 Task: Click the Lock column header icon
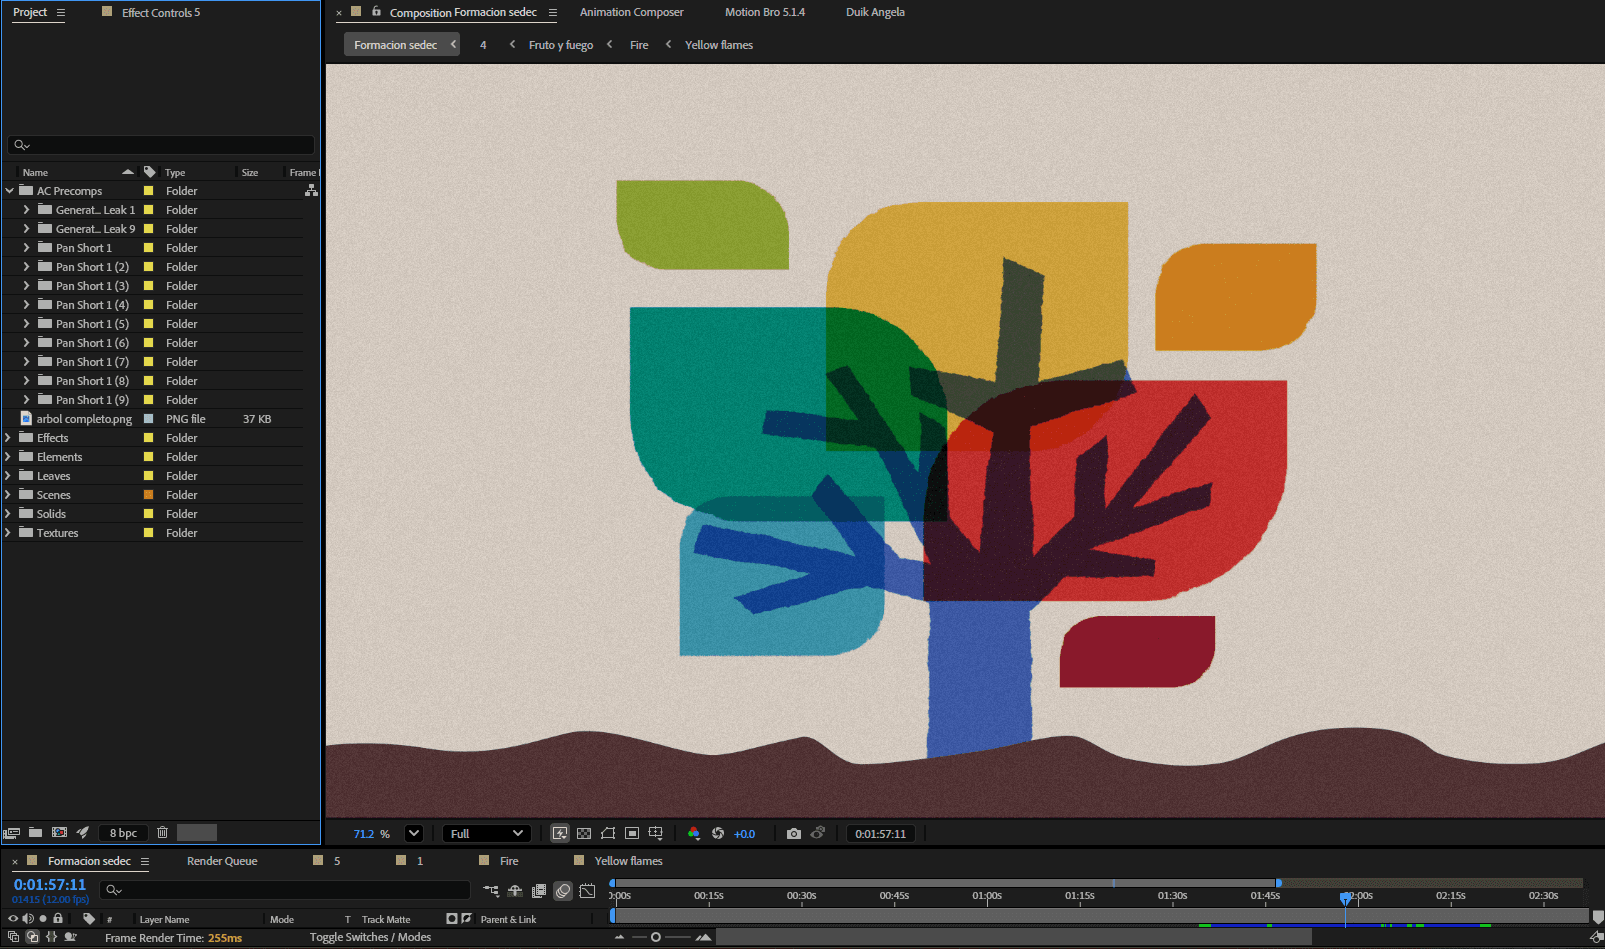pyautogui.click(x=58, y=918)
